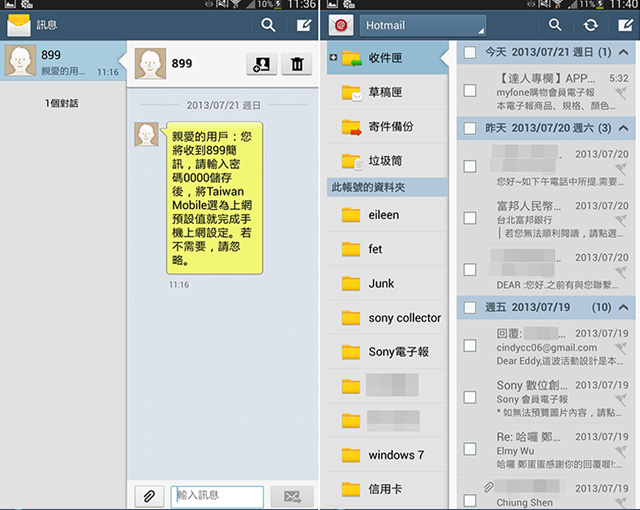
Task: Tap the Messages app envelope icon
Action: [x=19, y=25]
